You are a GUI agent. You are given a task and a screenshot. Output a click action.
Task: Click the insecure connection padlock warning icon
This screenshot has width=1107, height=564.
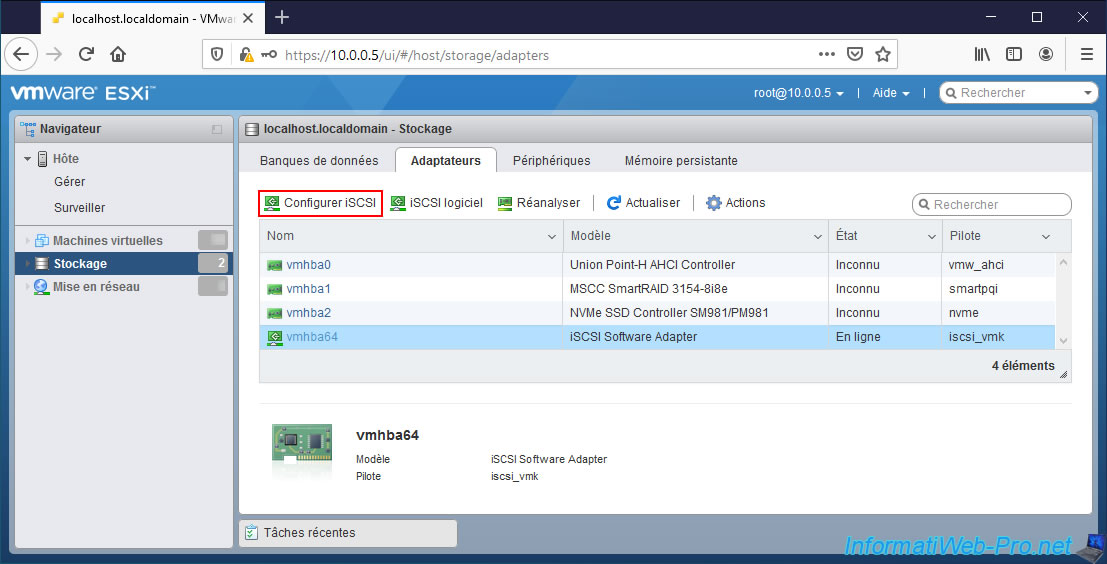(246, 54)
